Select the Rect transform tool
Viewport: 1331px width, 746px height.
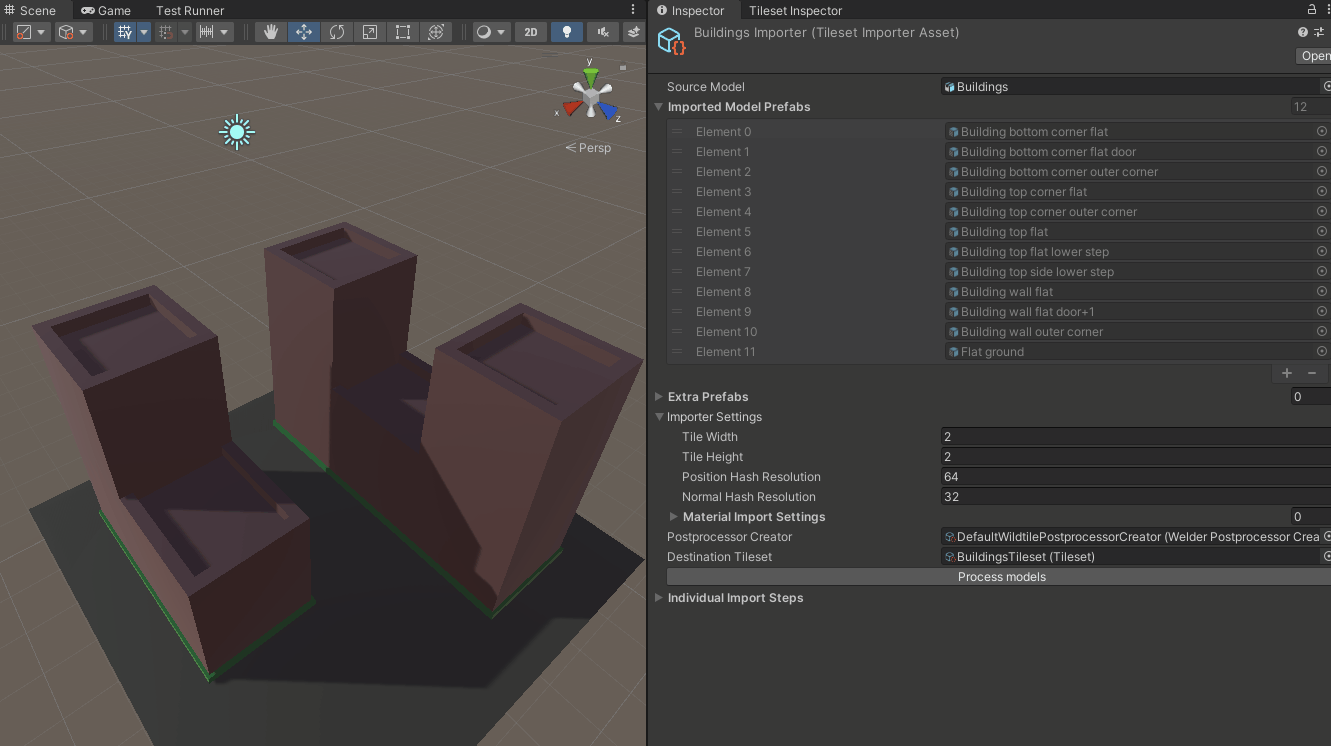pos(402,31)
